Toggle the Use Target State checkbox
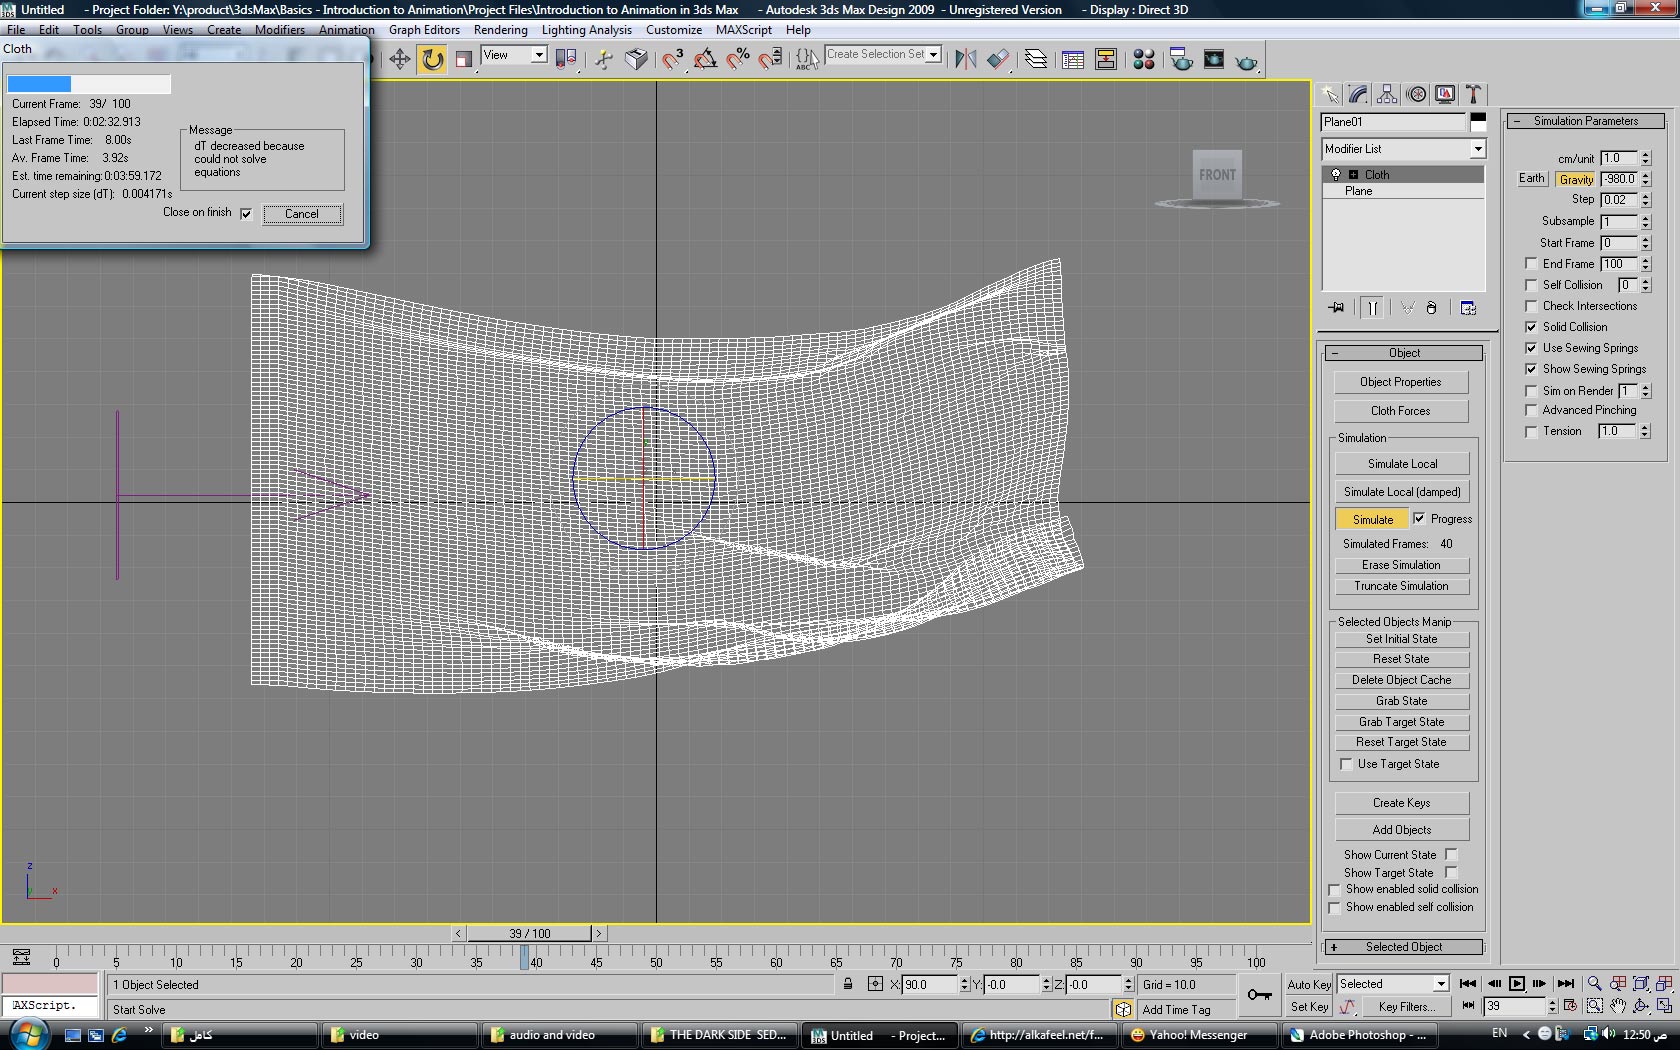The width and height of the screenshot is (1680, 1050). 1346,764
